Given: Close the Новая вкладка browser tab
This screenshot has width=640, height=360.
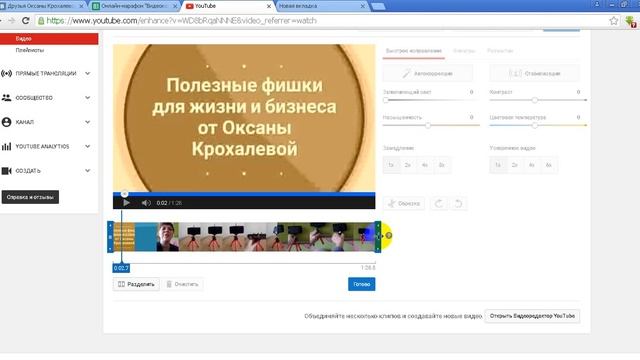Looking at the screenshot, I should click(x=362, y=6).
